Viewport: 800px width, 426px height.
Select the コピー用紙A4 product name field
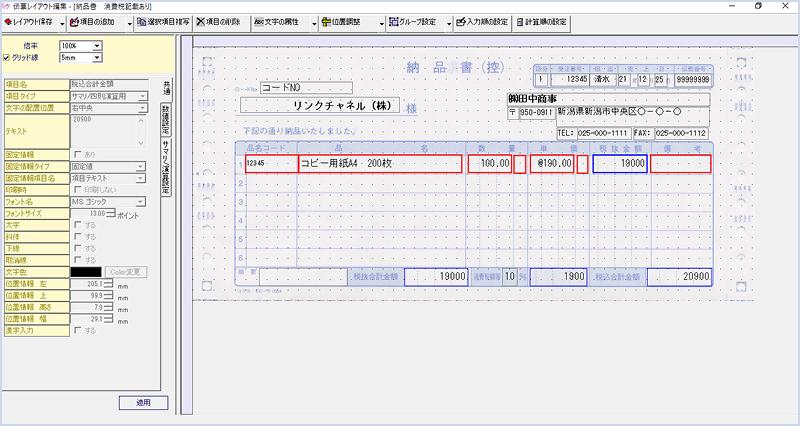(380, 163)
